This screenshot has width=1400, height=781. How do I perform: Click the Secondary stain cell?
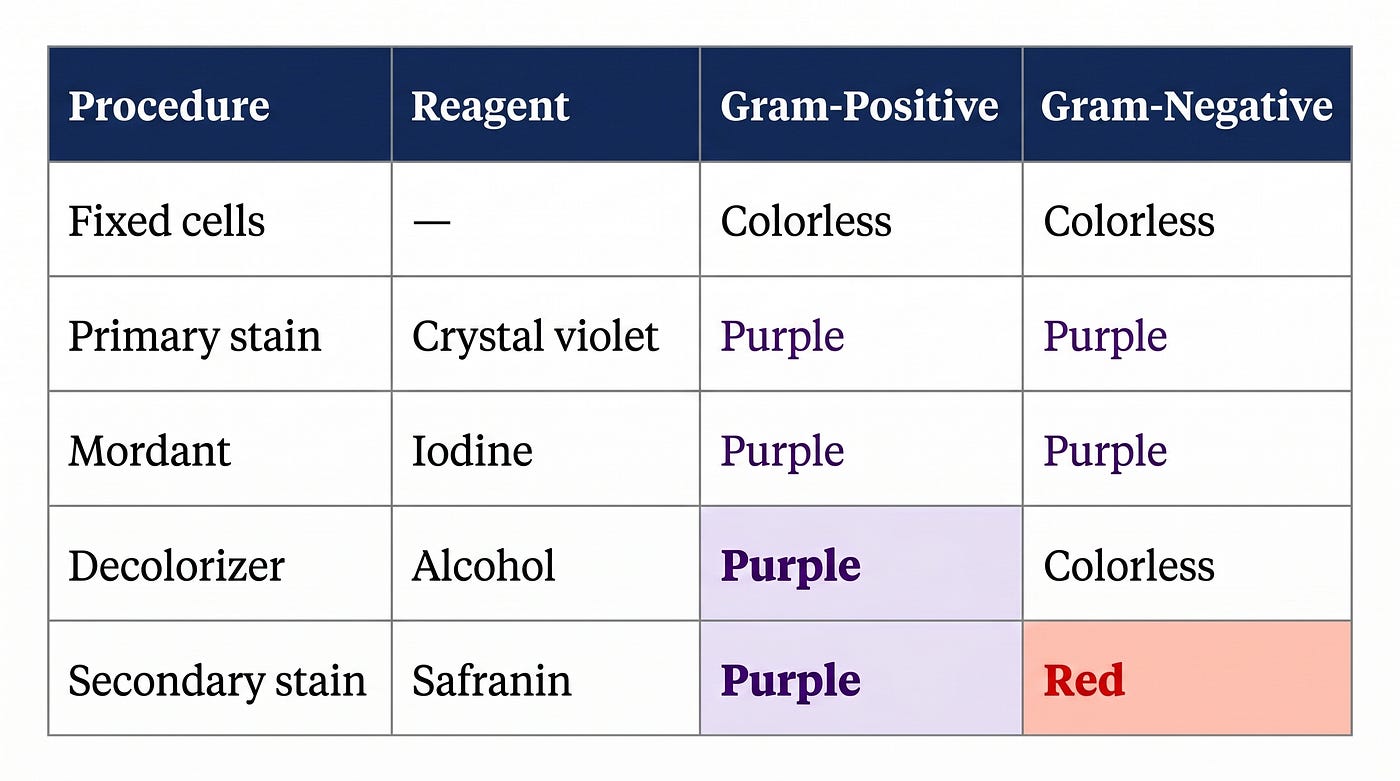(x=217, y=681)
